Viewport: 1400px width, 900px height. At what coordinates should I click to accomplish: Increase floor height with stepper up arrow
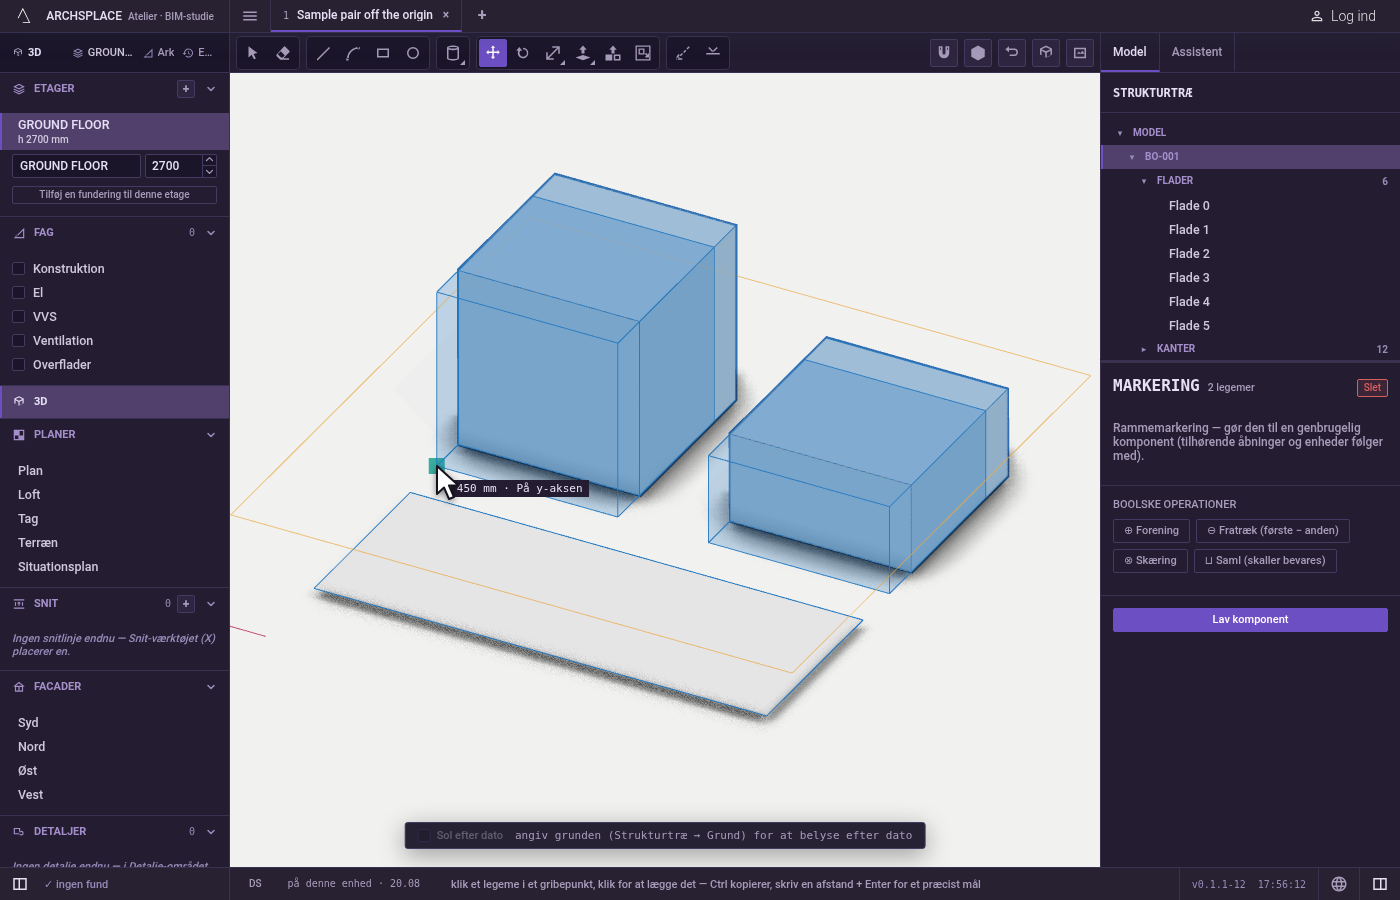[209, 160]
